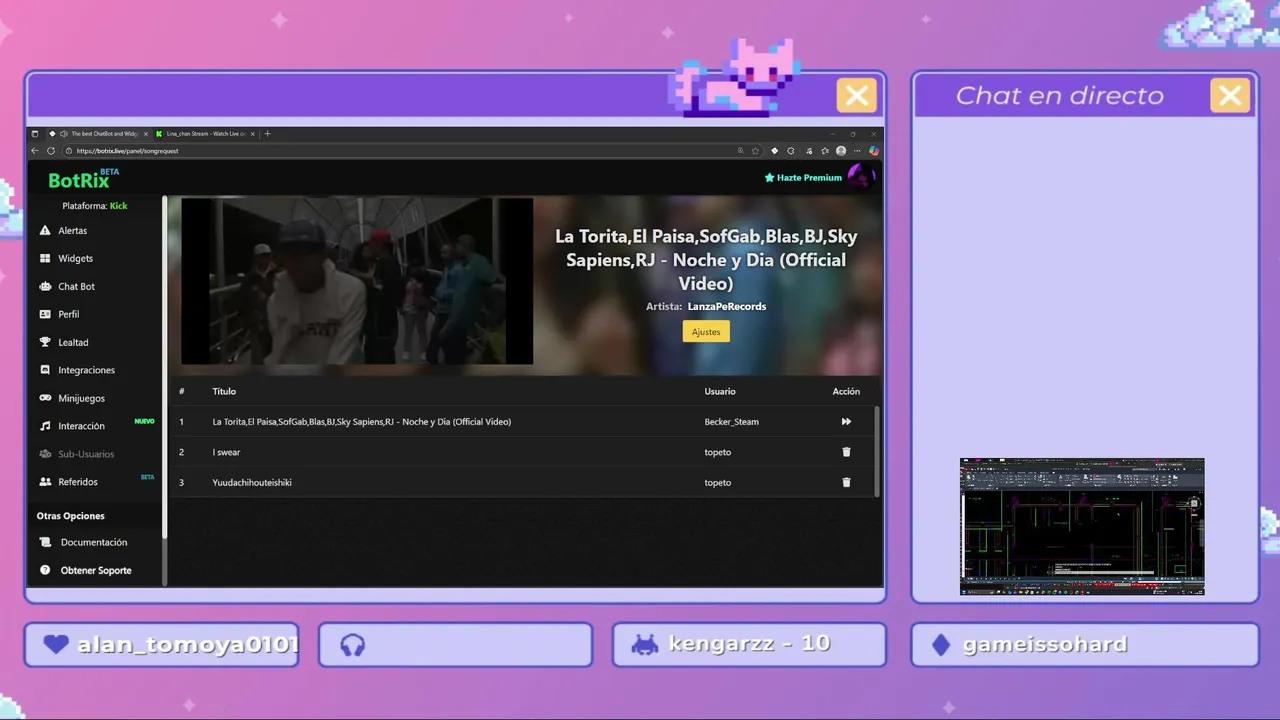Click the yellow Ajustes button
The image size is (1280, 720).
[x=706, y=331]
